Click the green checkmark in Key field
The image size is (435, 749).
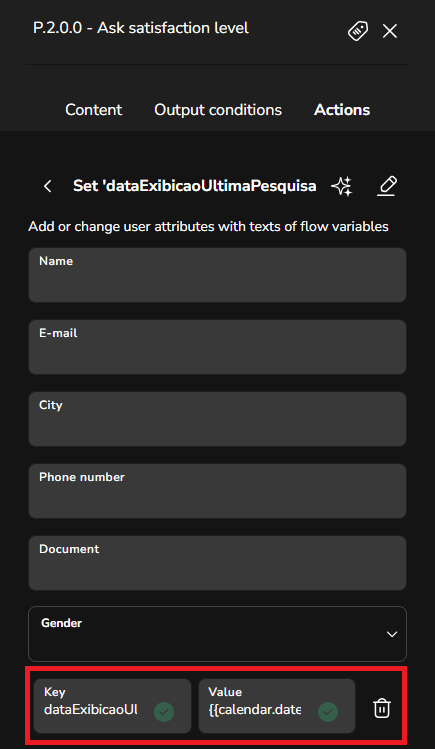tap(164, 712)
